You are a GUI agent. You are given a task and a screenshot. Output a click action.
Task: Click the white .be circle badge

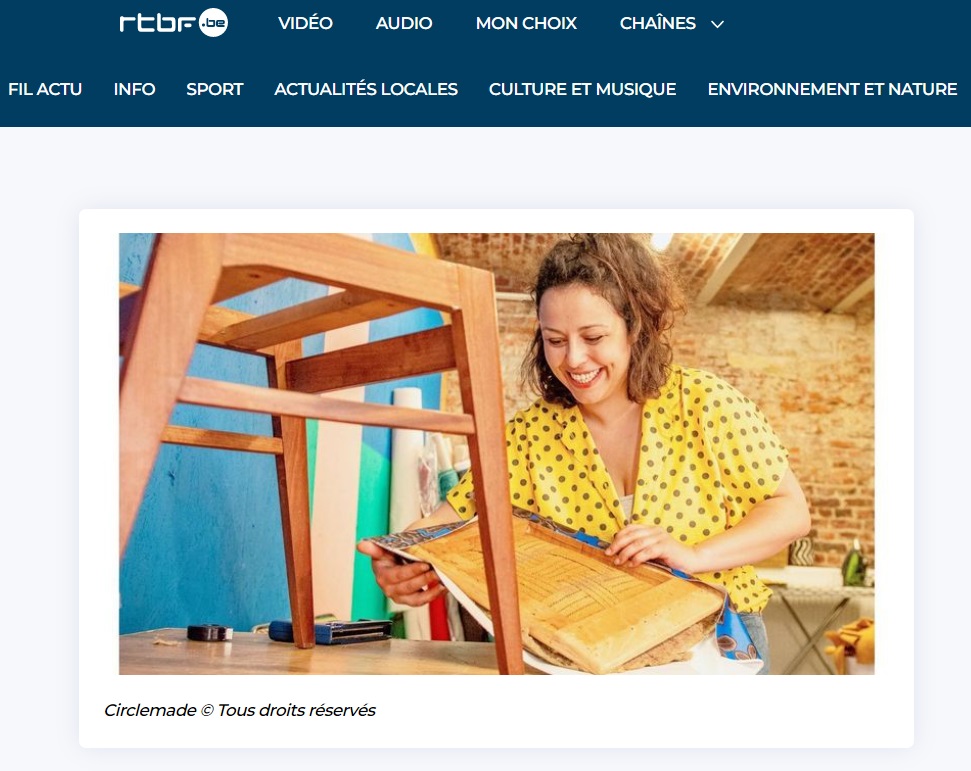point(214,23)
